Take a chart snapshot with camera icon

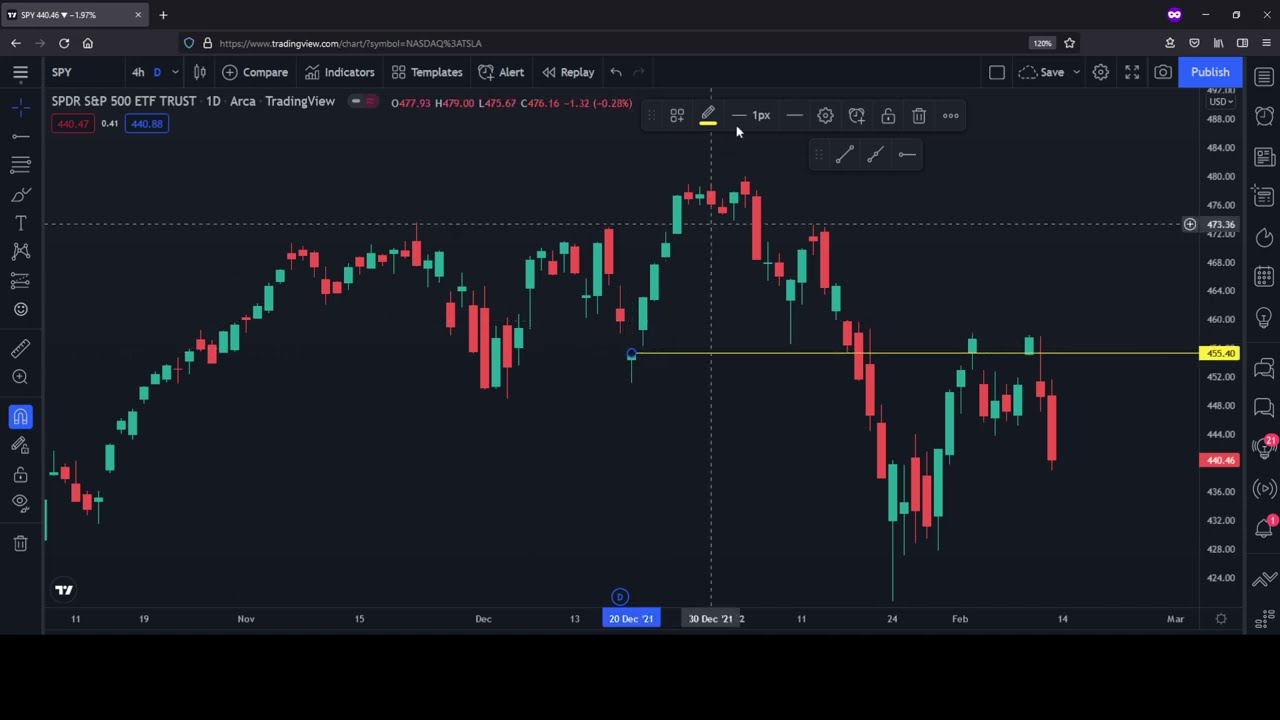(1163, 72)
